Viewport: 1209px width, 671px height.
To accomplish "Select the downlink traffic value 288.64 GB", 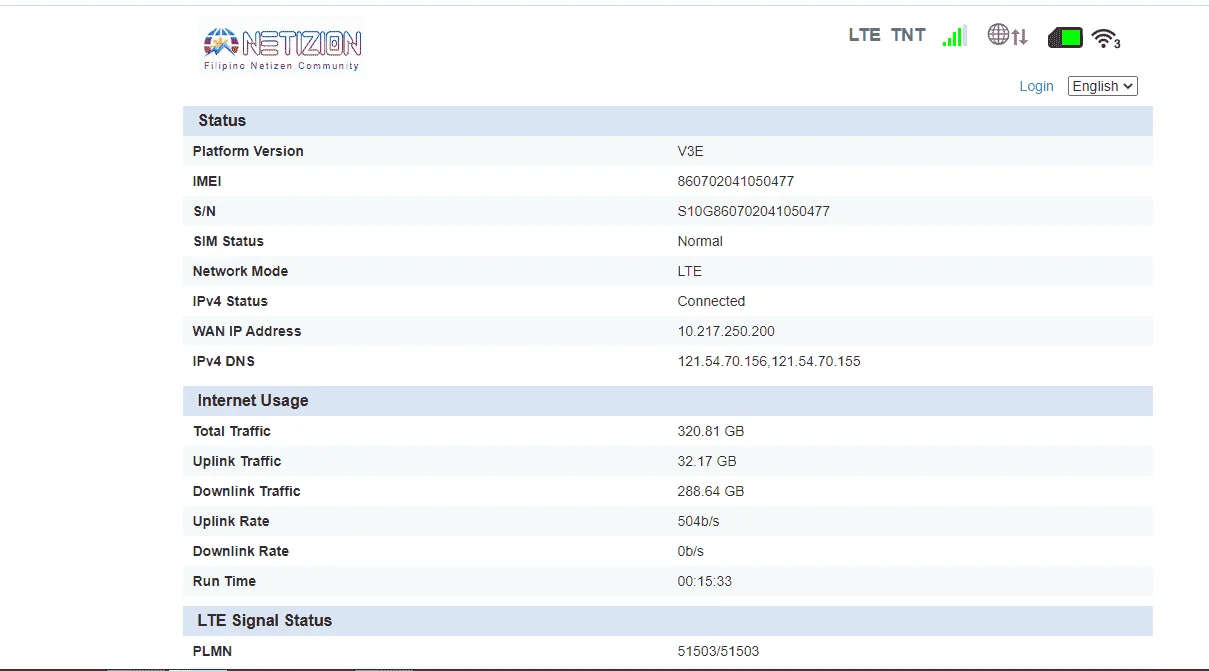I will 711,491.
